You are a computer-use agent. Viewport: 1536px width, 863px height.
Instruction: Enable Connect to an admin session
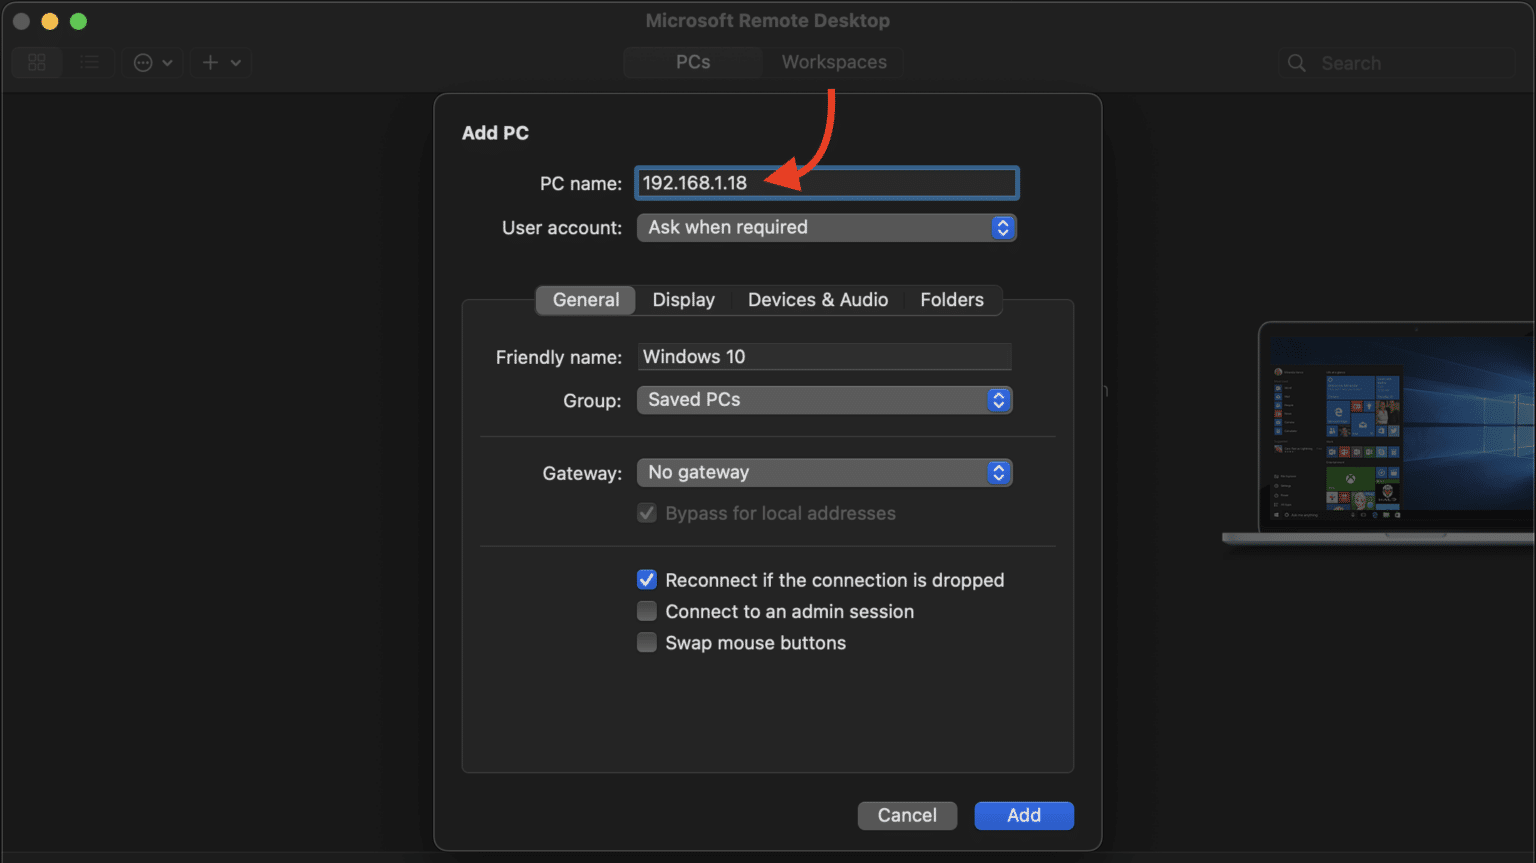pyautogui.click(x=647, y=611)
